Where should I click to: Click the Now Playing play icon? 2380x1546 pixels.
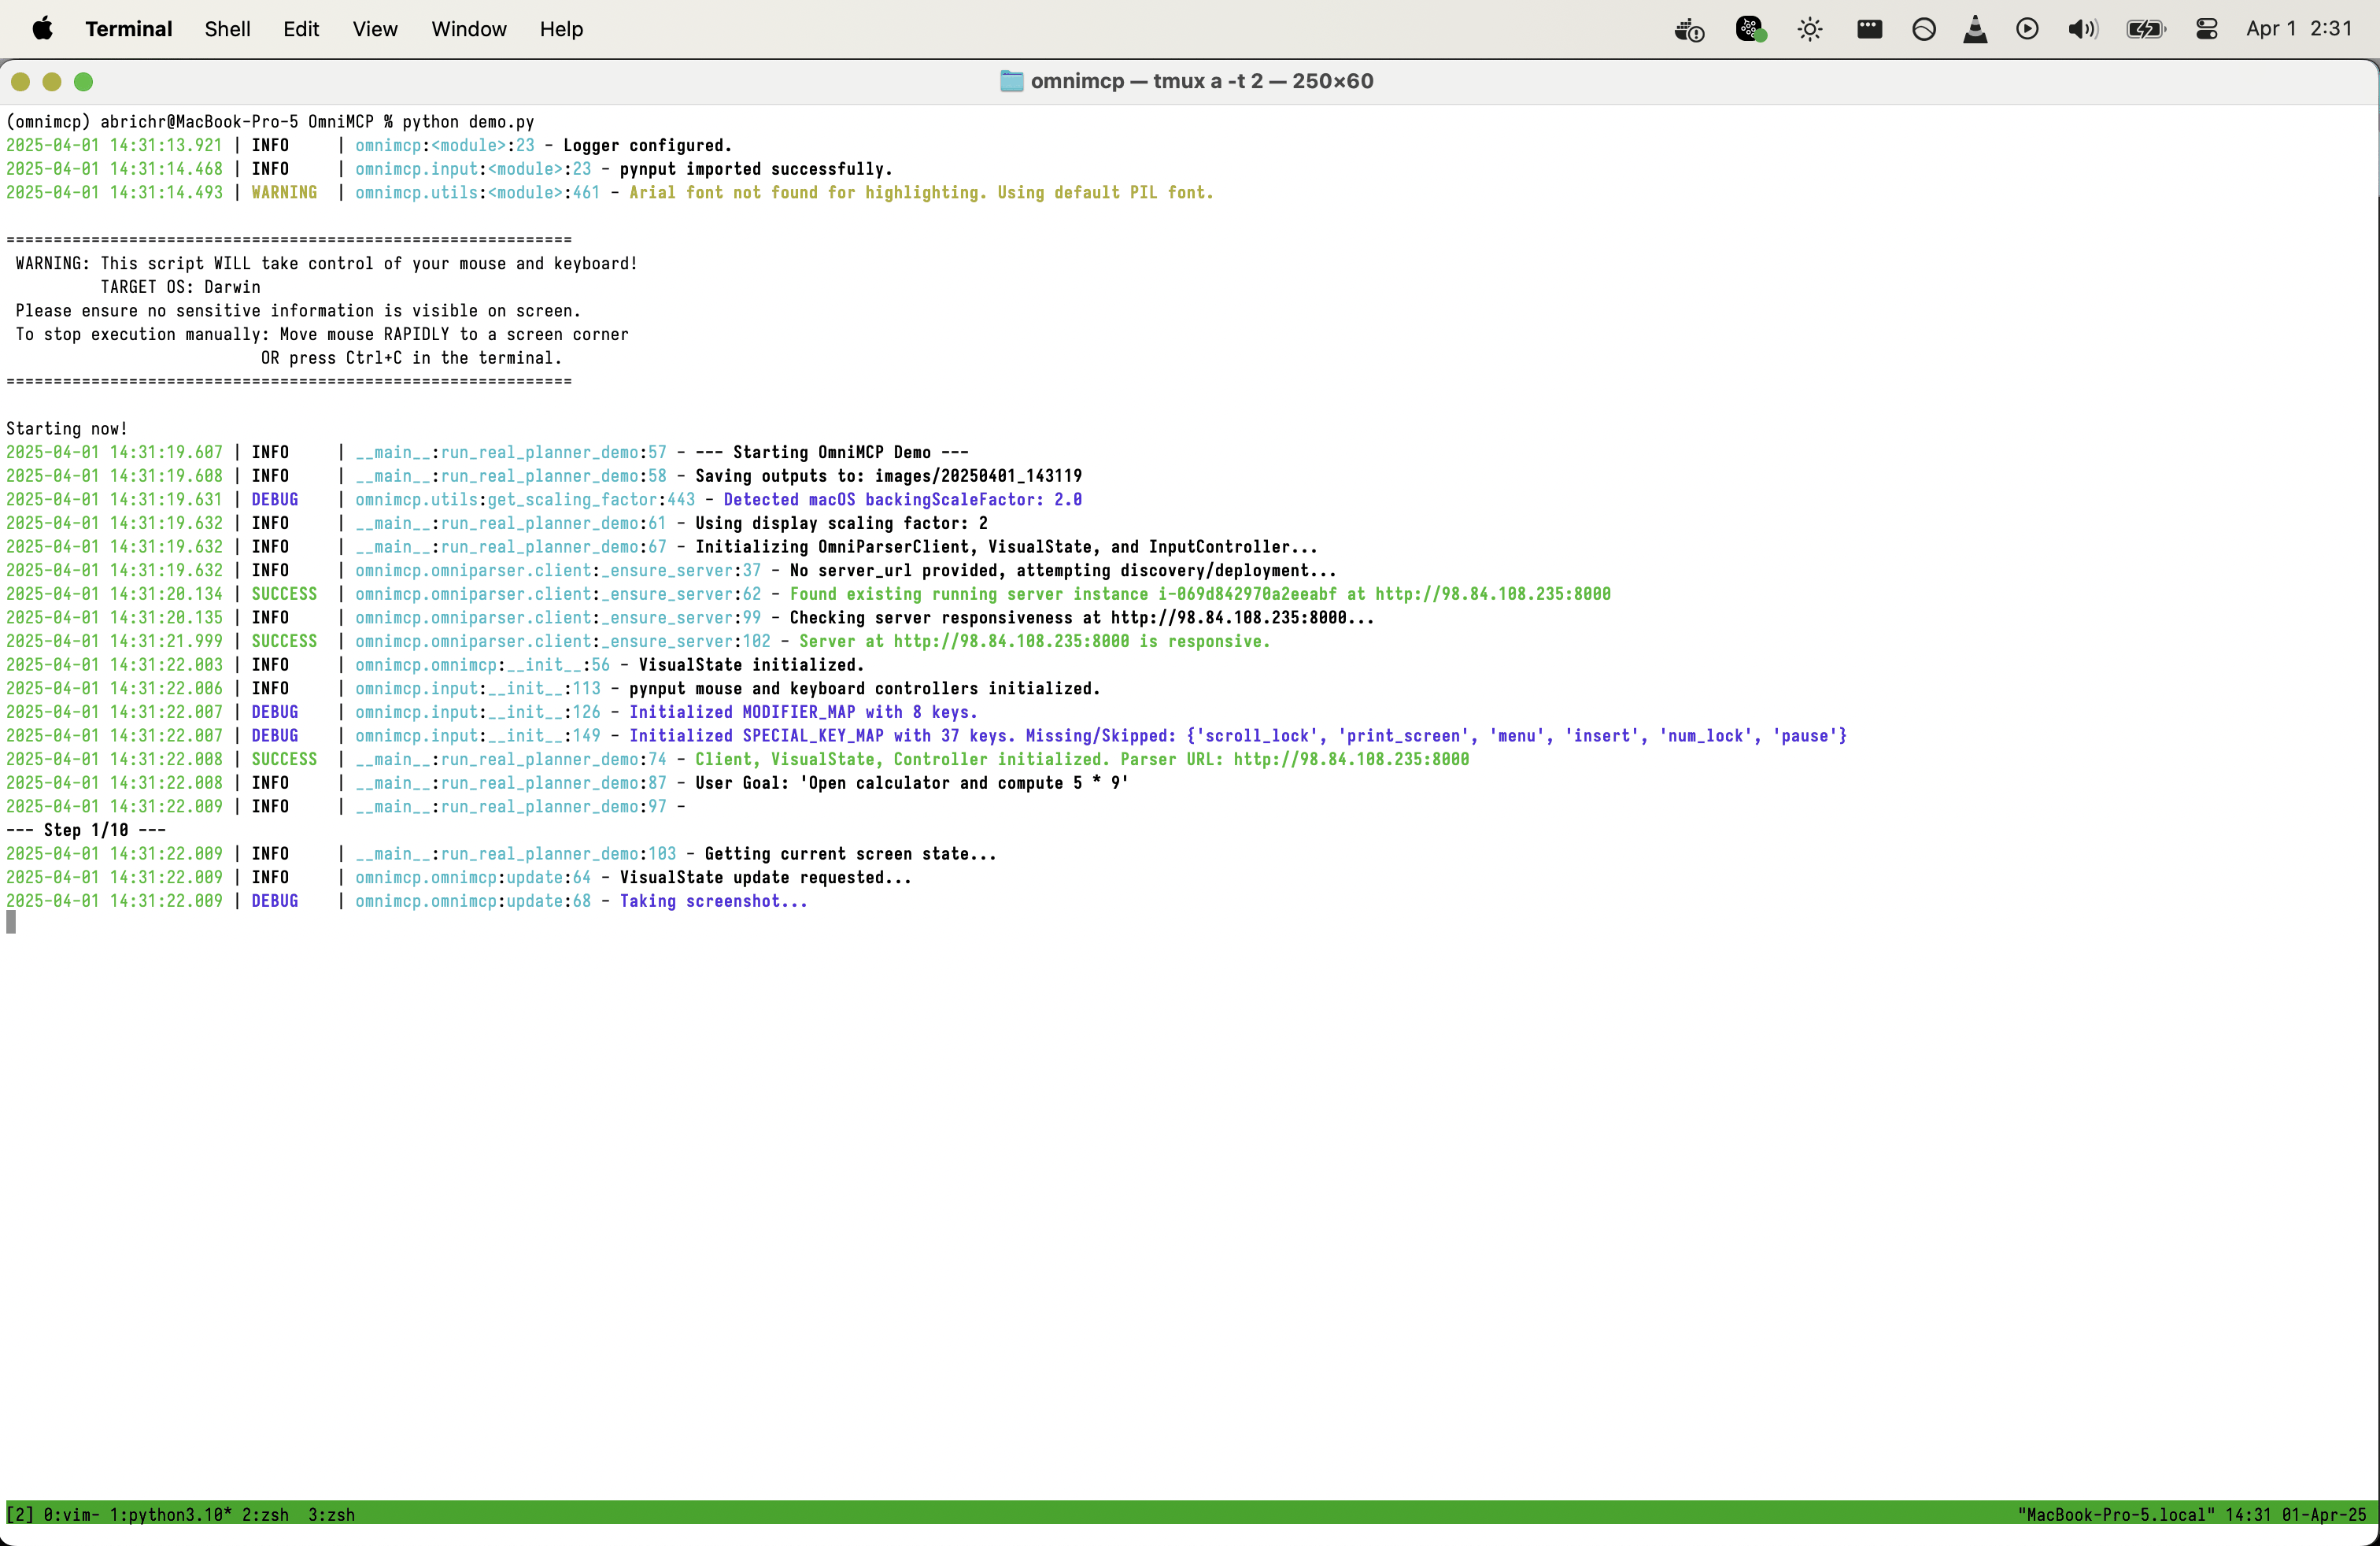tap(2027, 29)
